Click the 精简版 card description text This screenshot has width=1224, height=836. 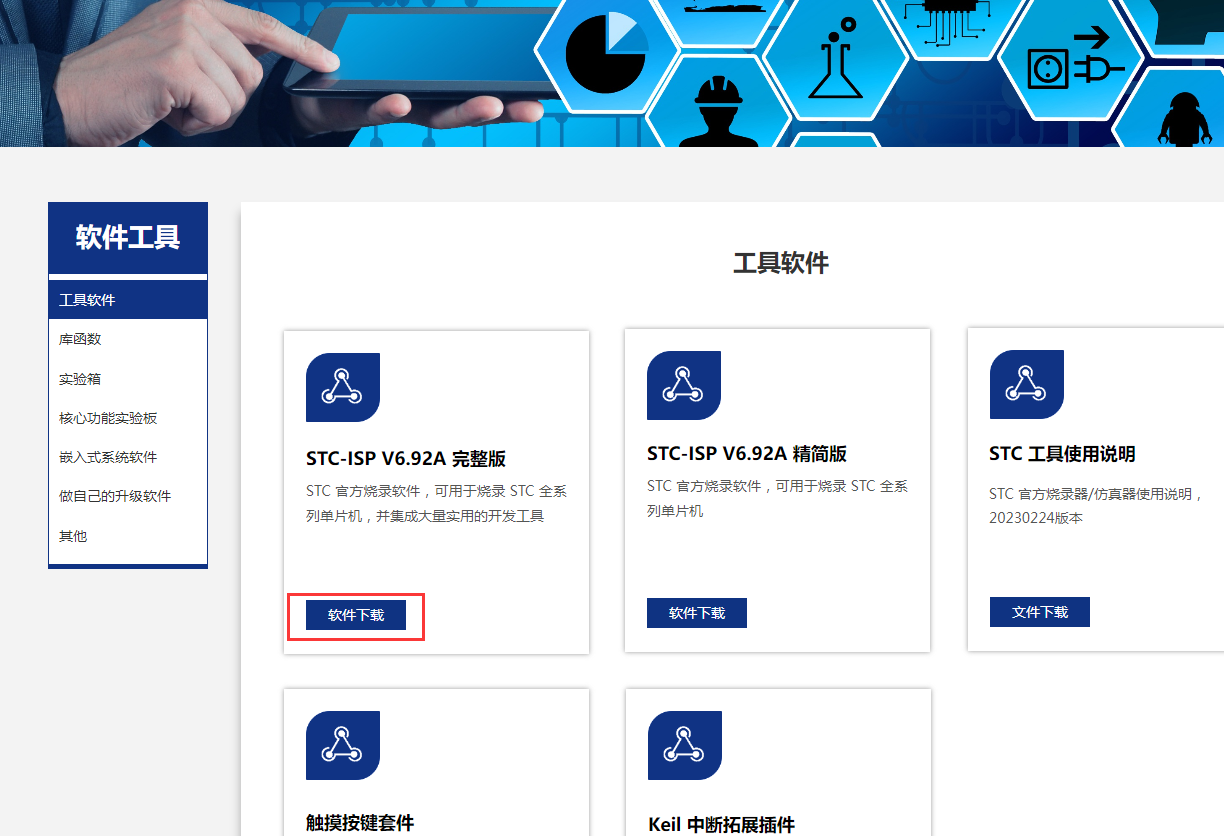[778, 498]
